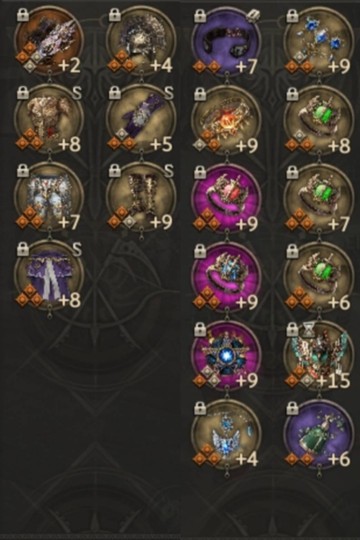
Task: Click the +9 red gem ring on magenta
Action: (227, 198)
